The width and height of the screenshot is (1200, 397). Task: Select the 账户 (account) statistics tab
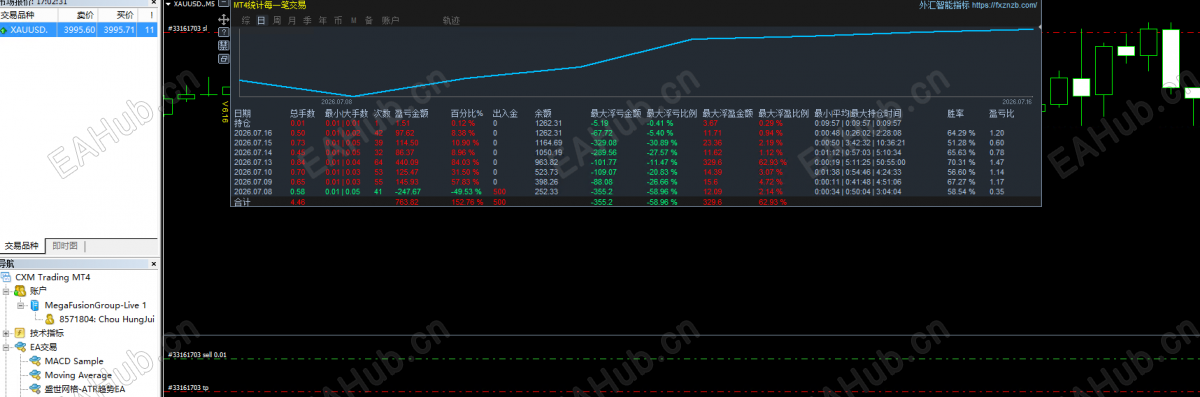389,20
